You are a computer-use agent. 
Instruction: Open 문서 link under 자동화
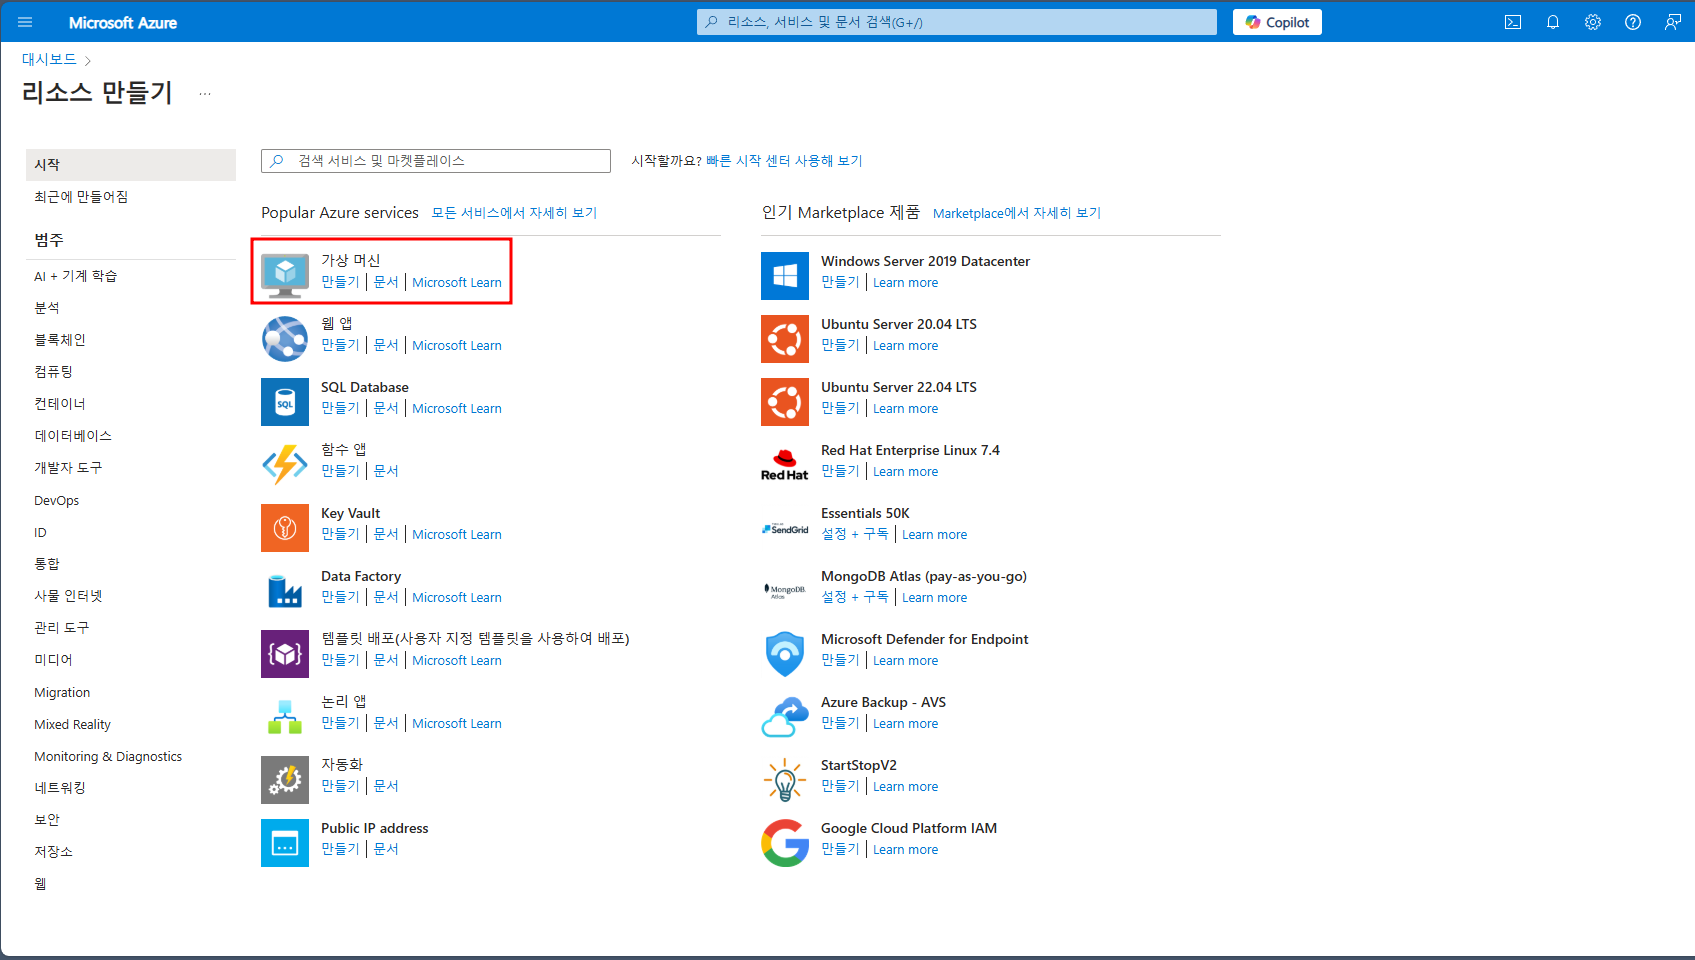tap(386, 786)
